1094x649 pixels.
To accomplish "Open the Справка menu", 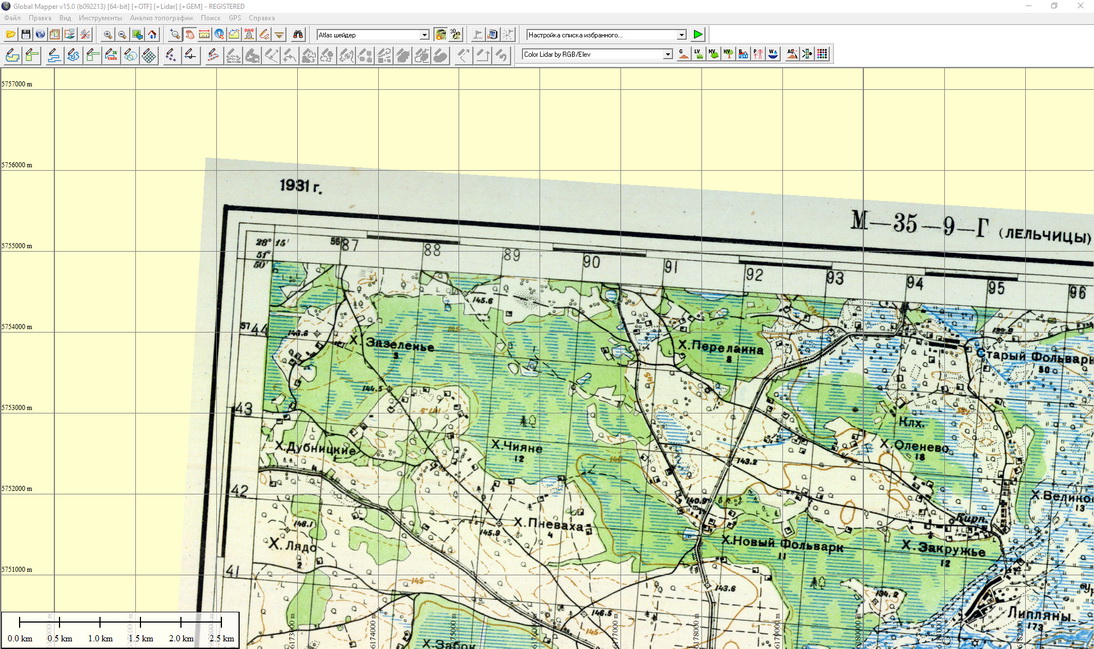I will point(261,18).
